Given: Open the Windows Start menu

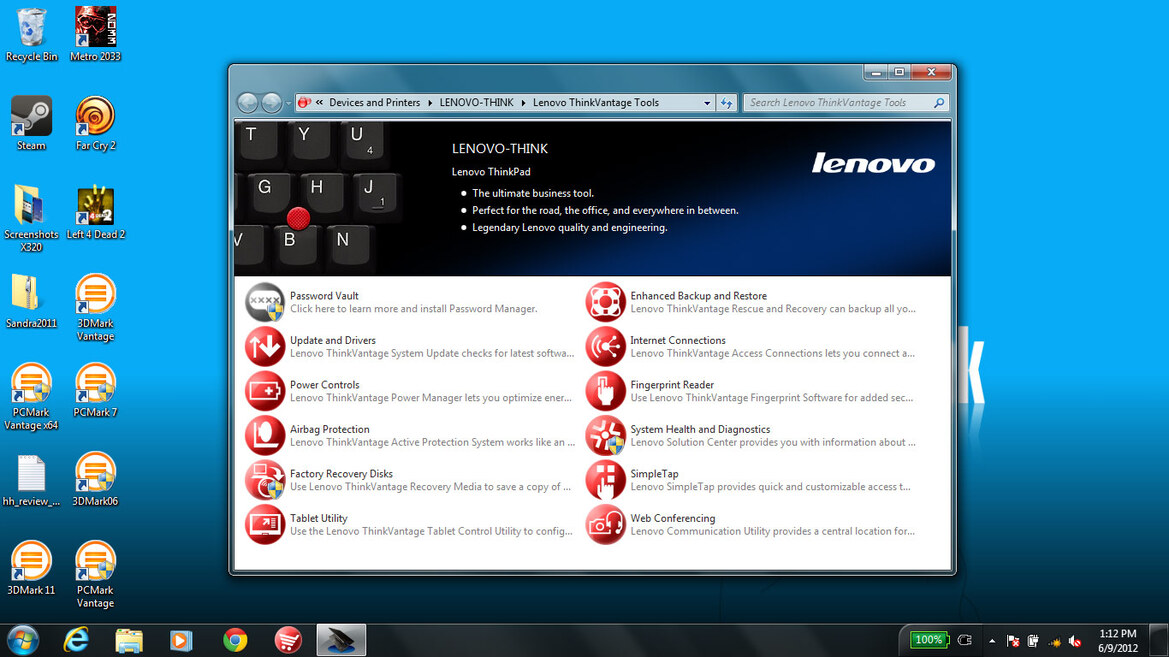Looking at the screenshot, I should [x=23, y=641].
